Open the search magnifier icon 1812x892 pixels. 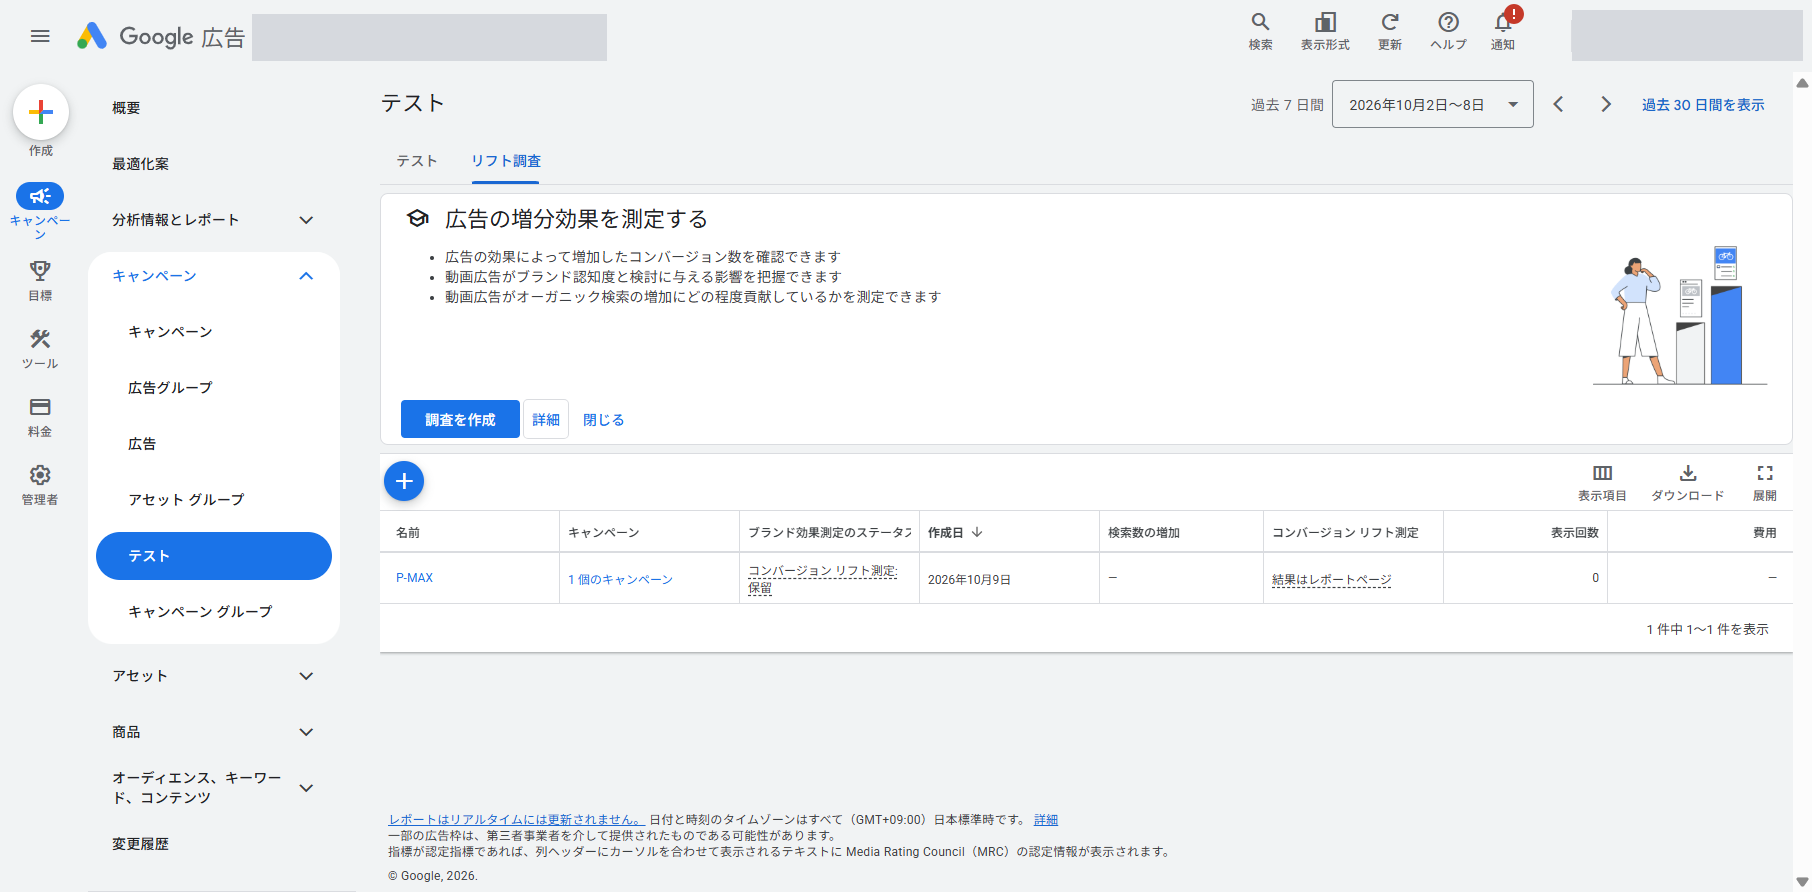tap(1260, 22)
